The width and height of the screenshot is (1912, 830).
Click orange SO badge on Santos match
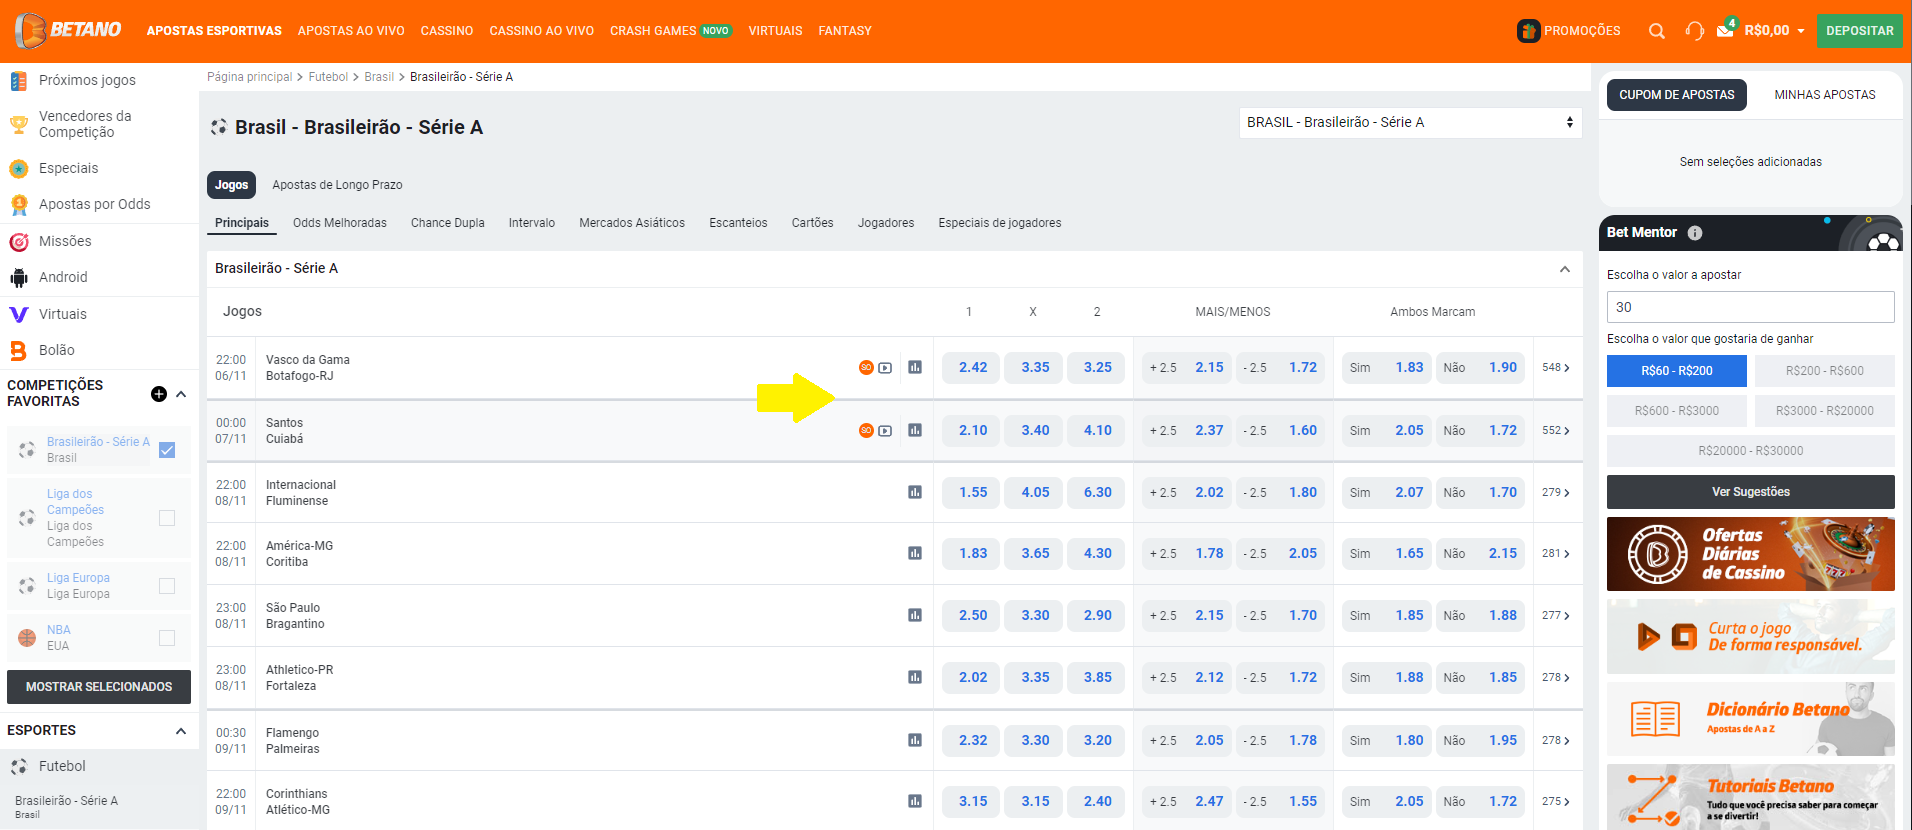866,430
